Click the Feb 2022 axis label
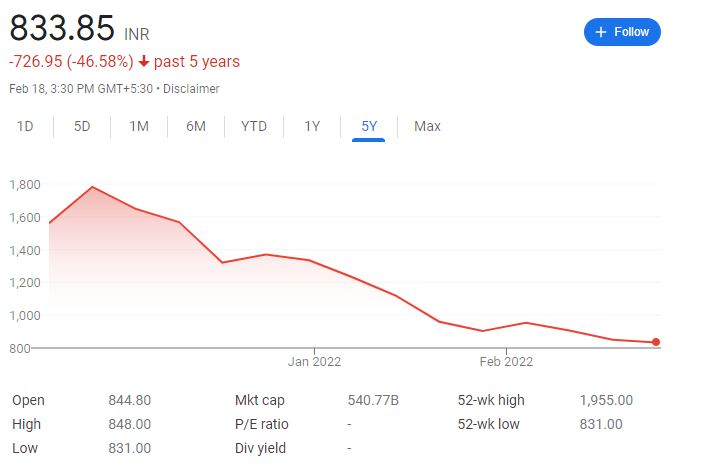 (506, 361)
